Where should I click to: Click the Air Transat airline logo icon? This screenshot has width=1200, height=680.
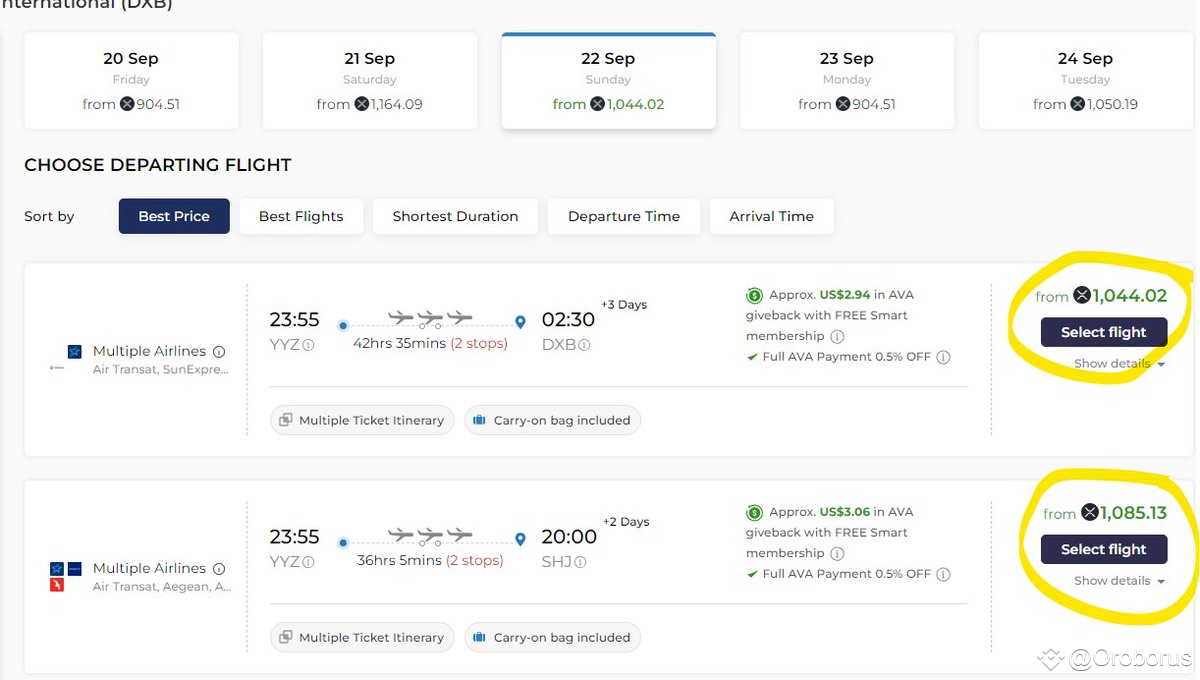click(x=73, y=351)
